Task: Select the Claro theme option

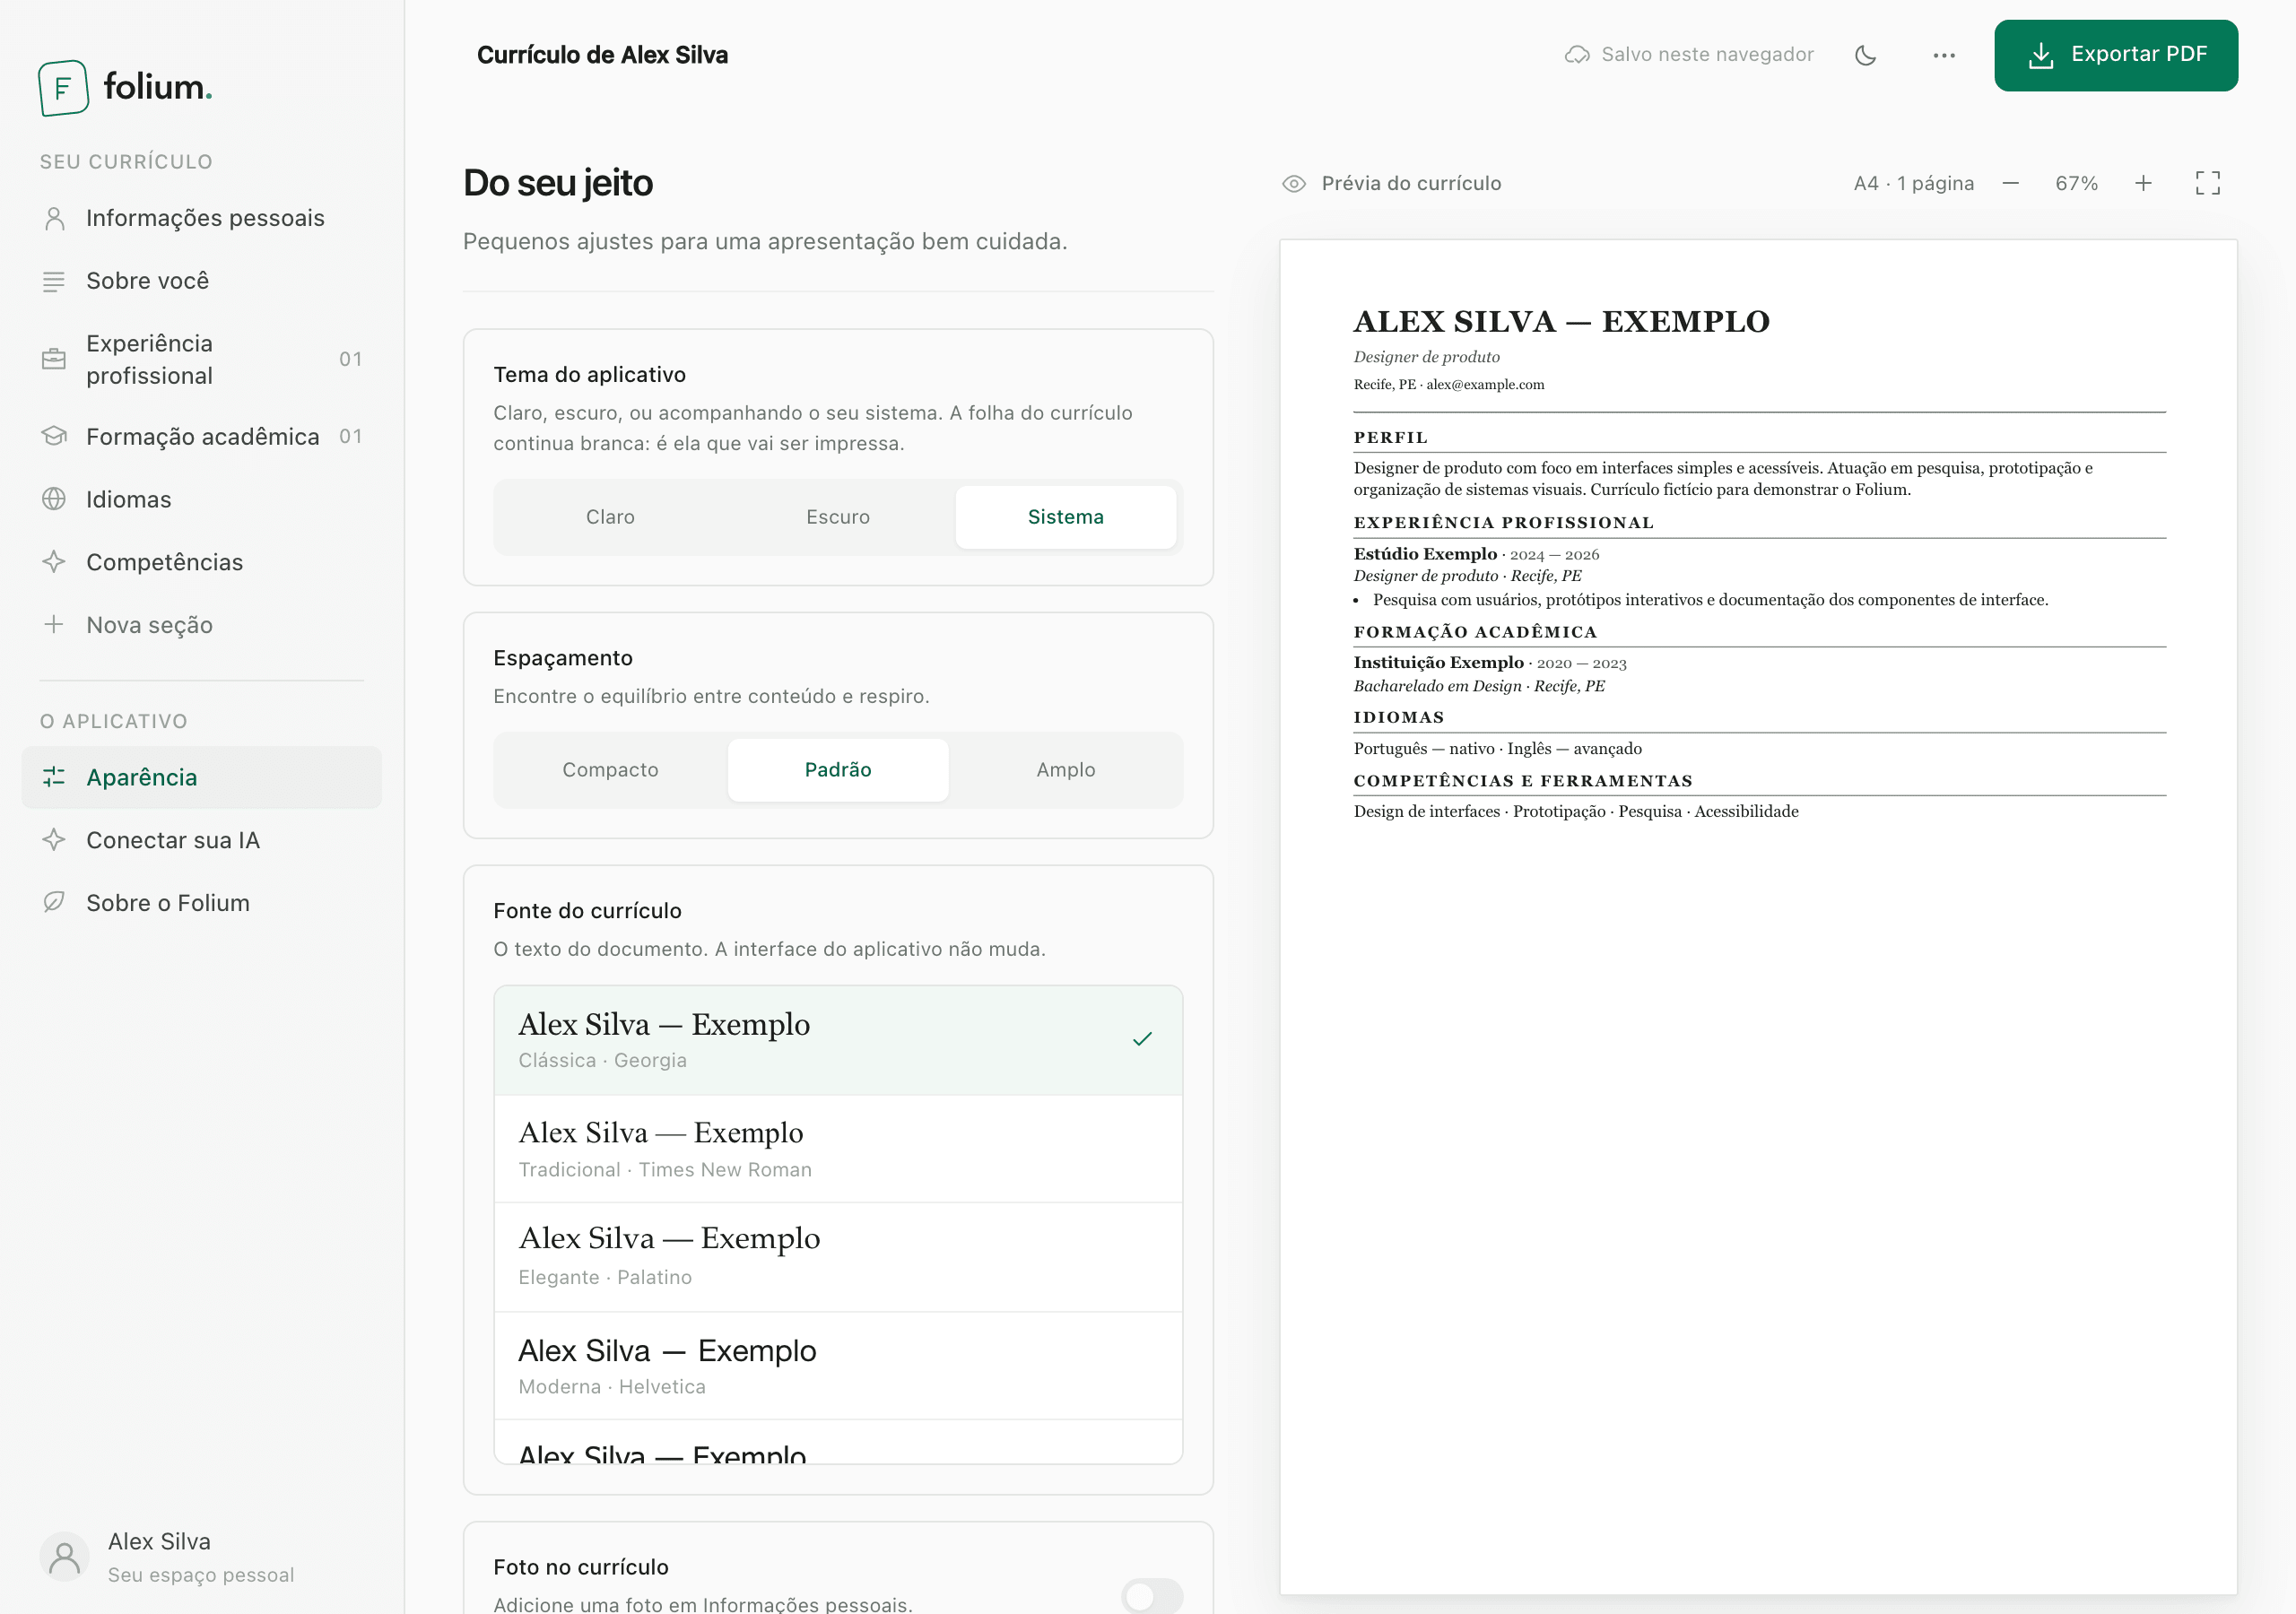Action: click(x=610, y=517)
